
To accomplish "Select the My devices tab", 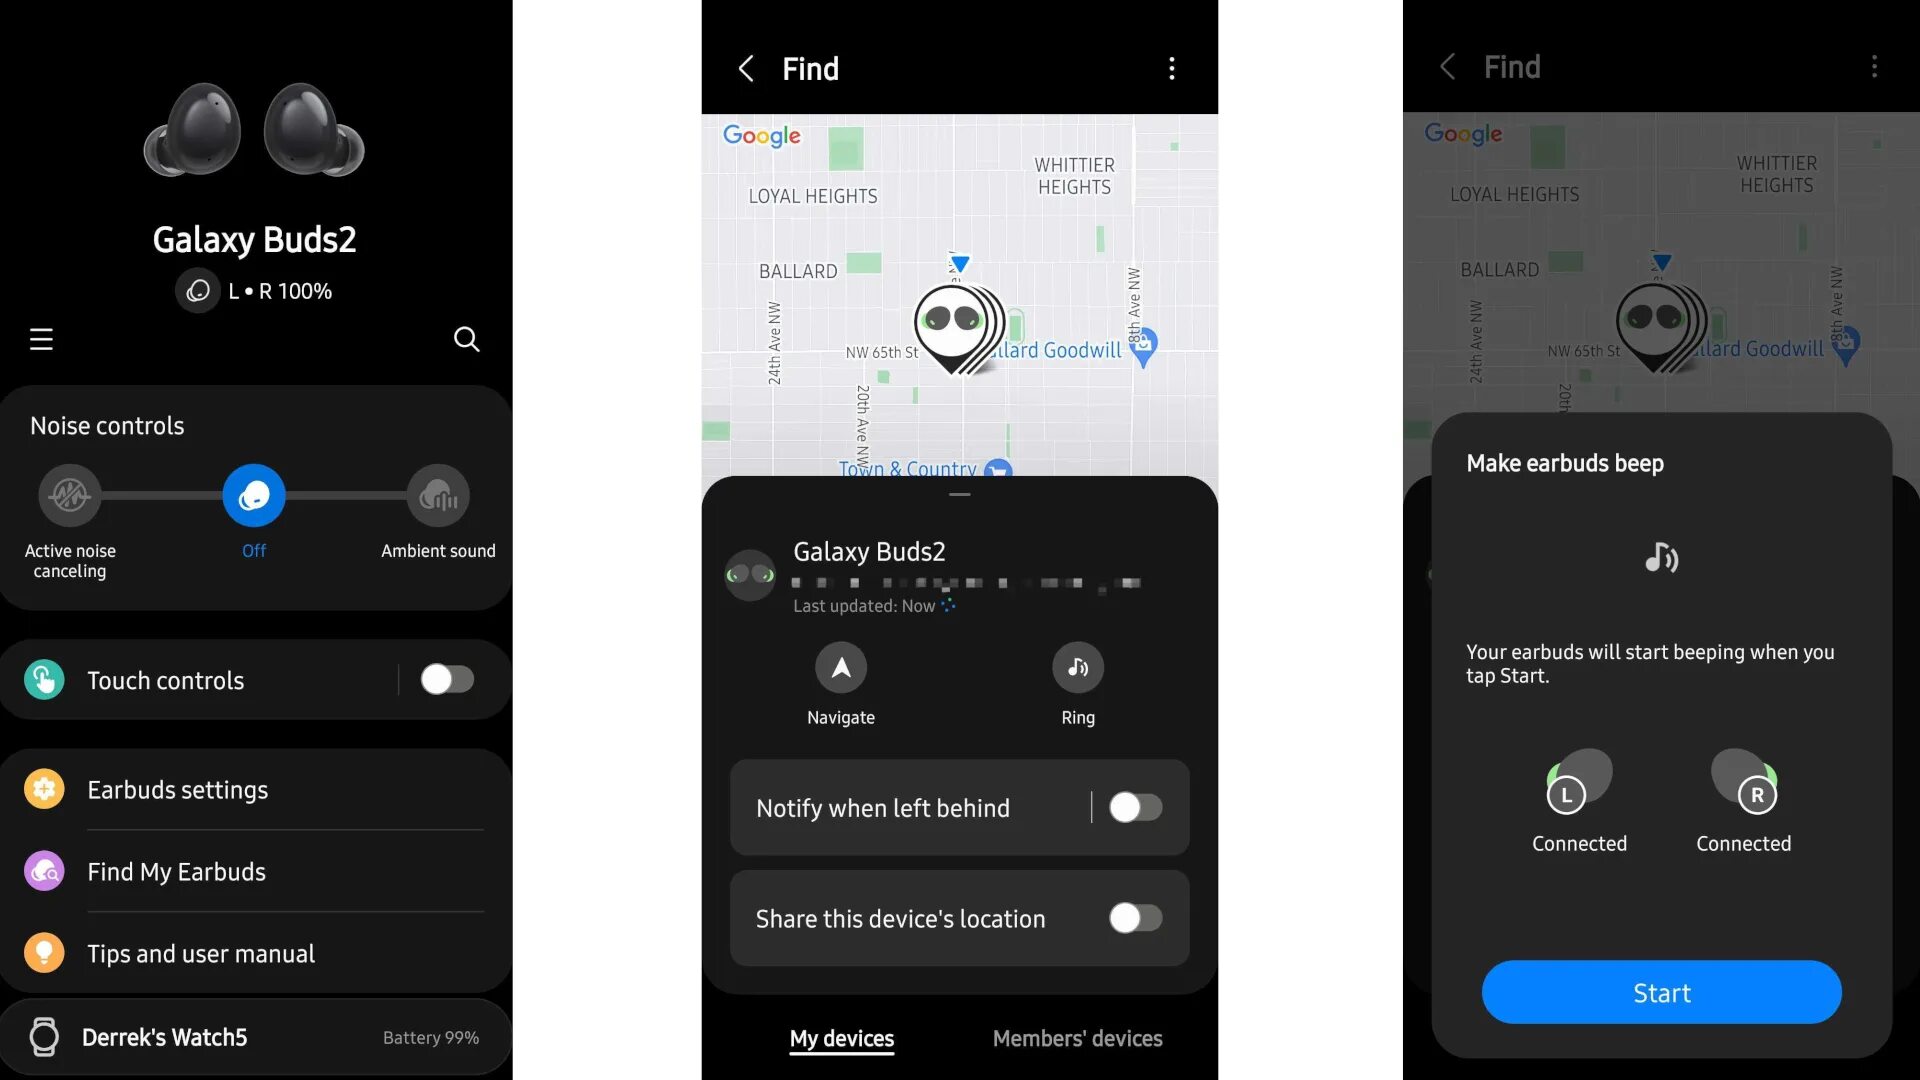I will click(x=841, y=1038).
